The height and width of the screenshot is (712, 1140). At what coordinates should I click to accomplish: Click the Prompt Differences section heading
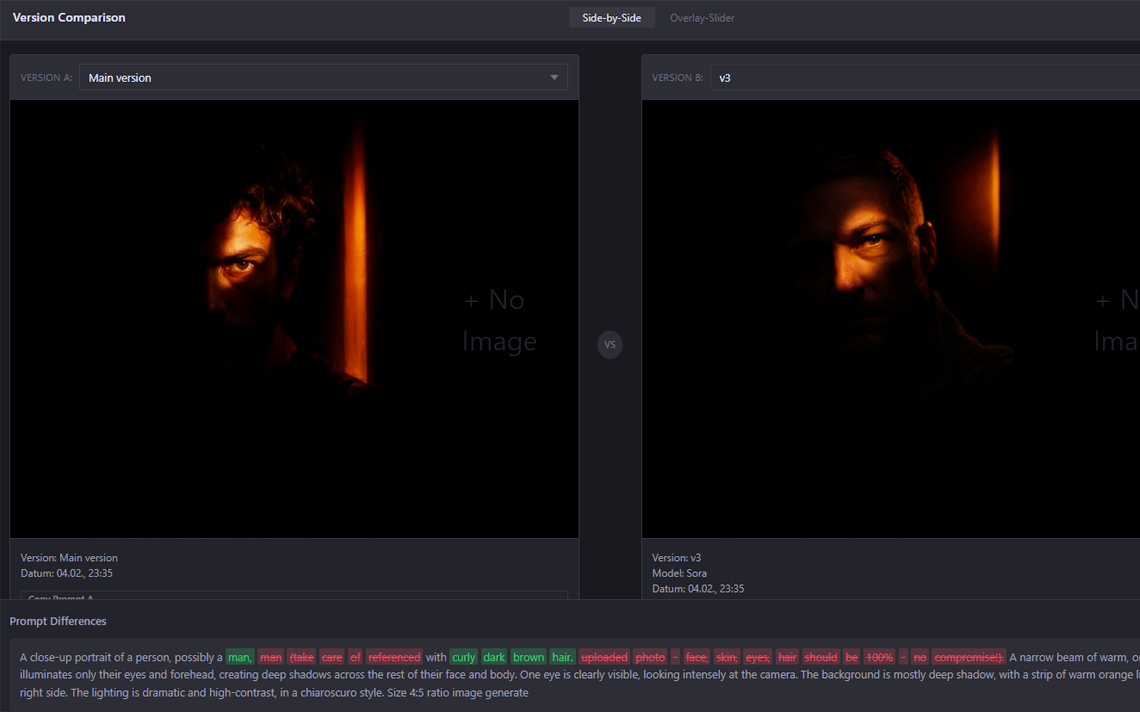pos(55,621)
